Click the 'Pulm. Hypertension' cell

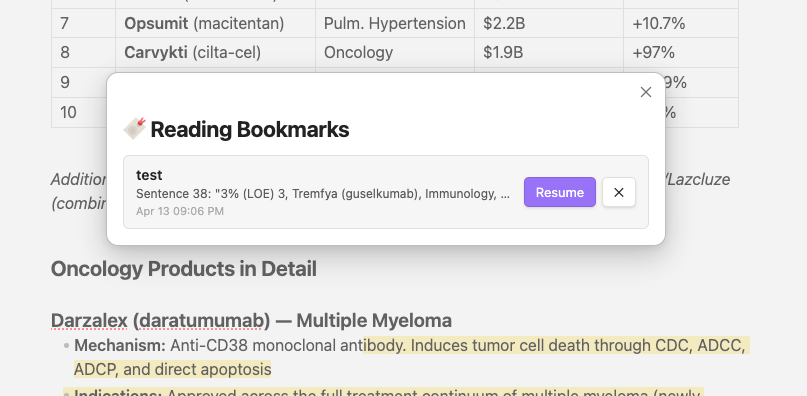click(x=395, y=23)
